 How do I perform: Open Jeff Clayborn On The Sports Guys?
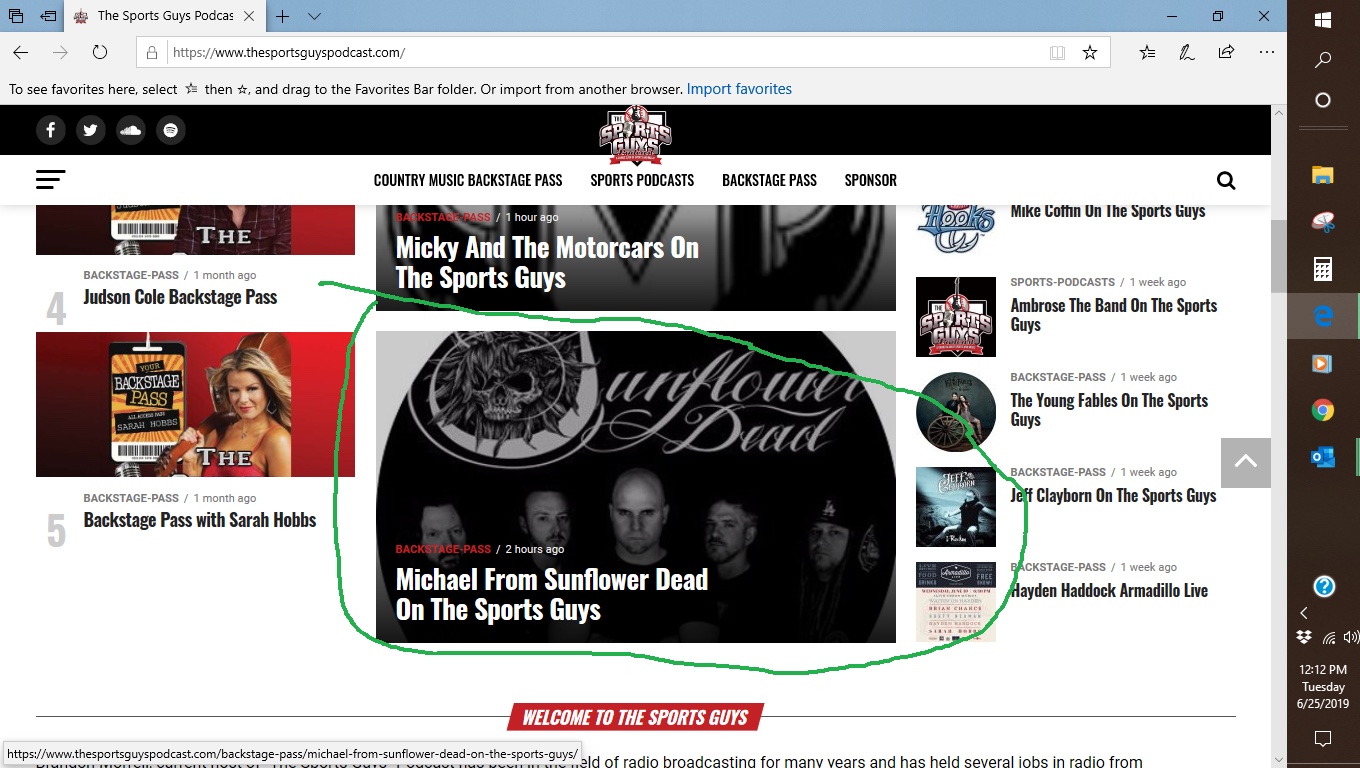pyautogui.click(x=1113, y=496)
